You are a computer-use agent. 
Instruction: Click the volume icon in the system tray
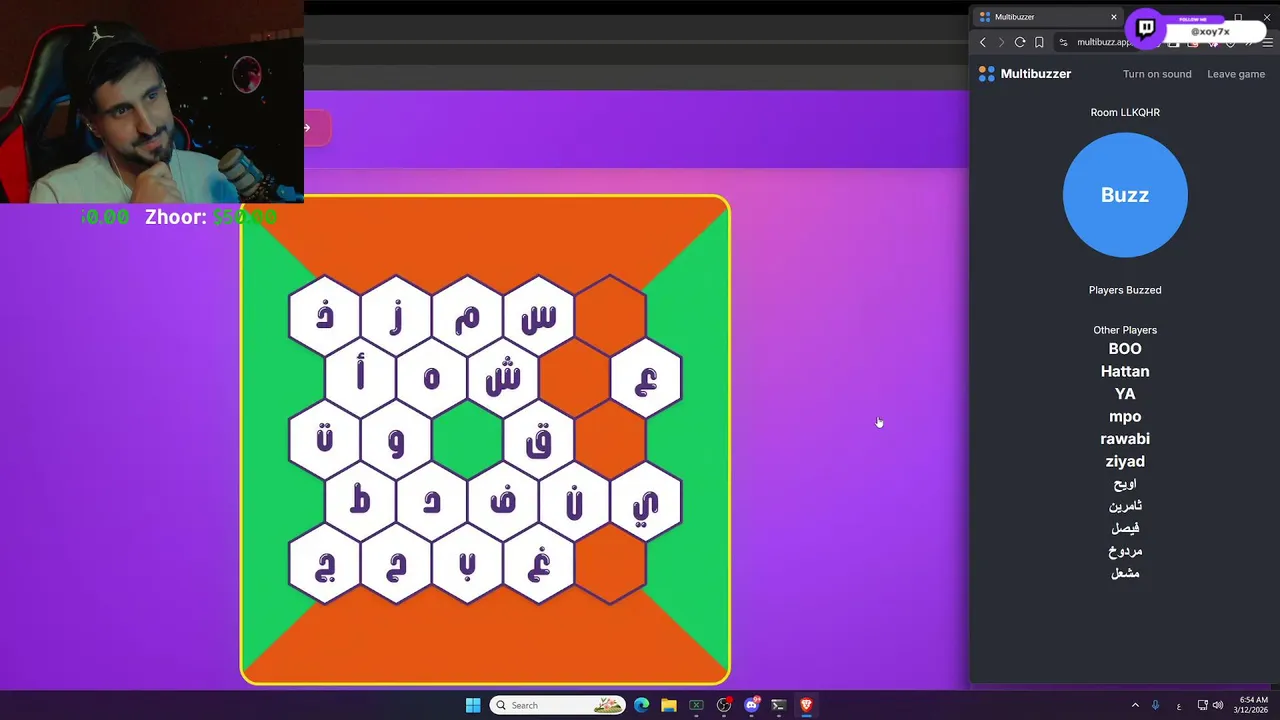tap(1218, 705)
